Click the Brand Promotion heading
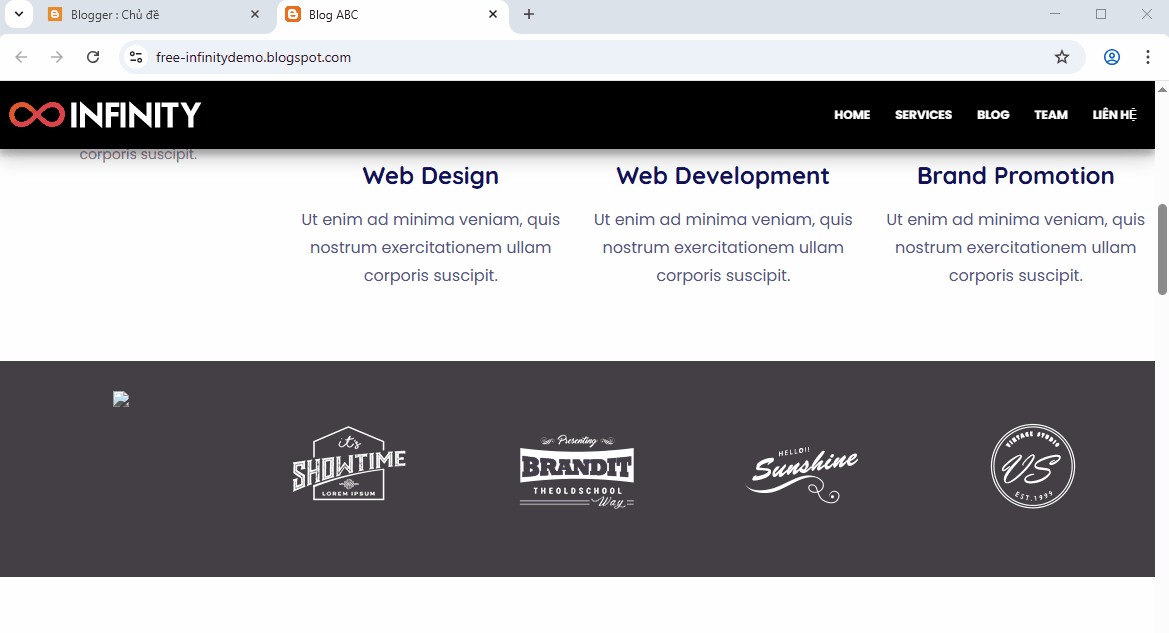Viewport: 1169px width, 633px height. (1015, 176)
